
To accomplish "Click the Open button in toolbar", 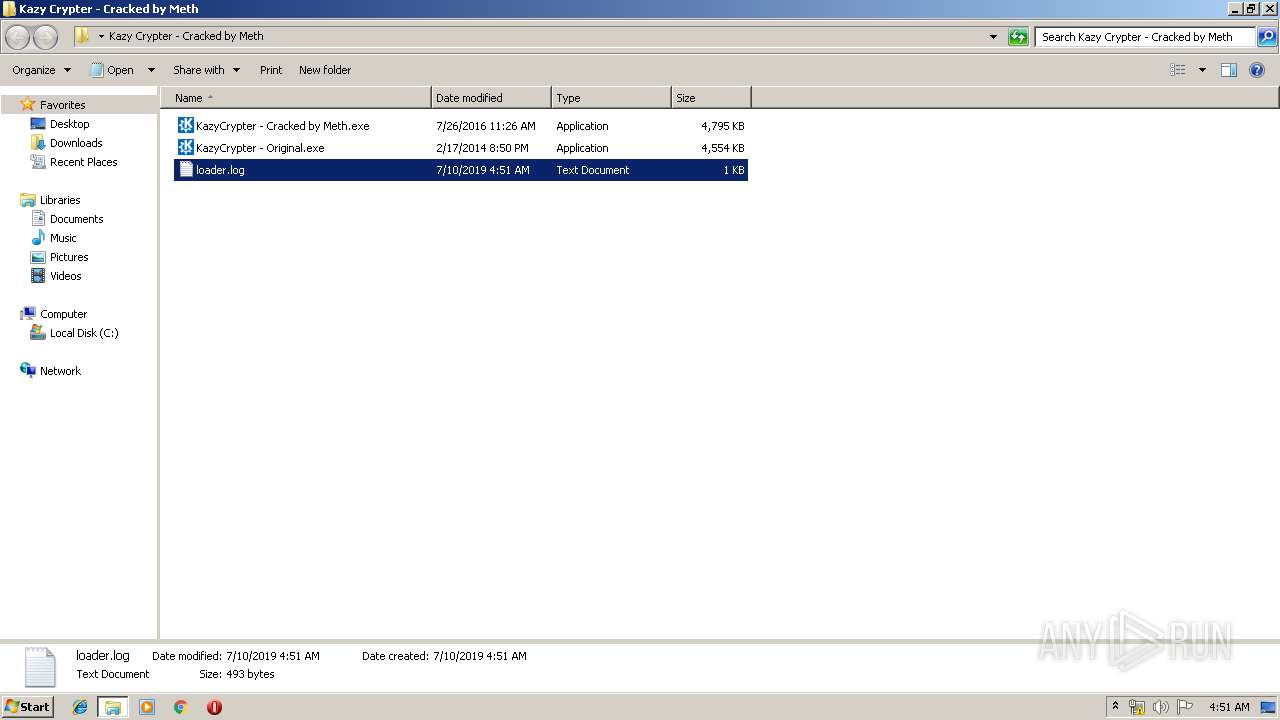I will (112, 70).
